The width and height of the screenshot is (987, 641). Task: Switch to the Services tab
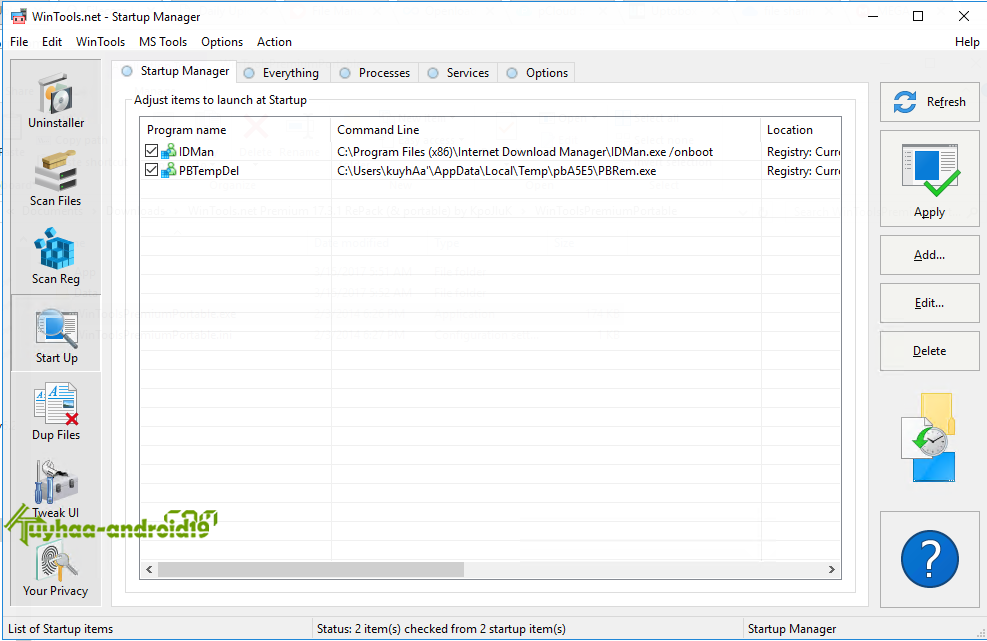[459, 73]
